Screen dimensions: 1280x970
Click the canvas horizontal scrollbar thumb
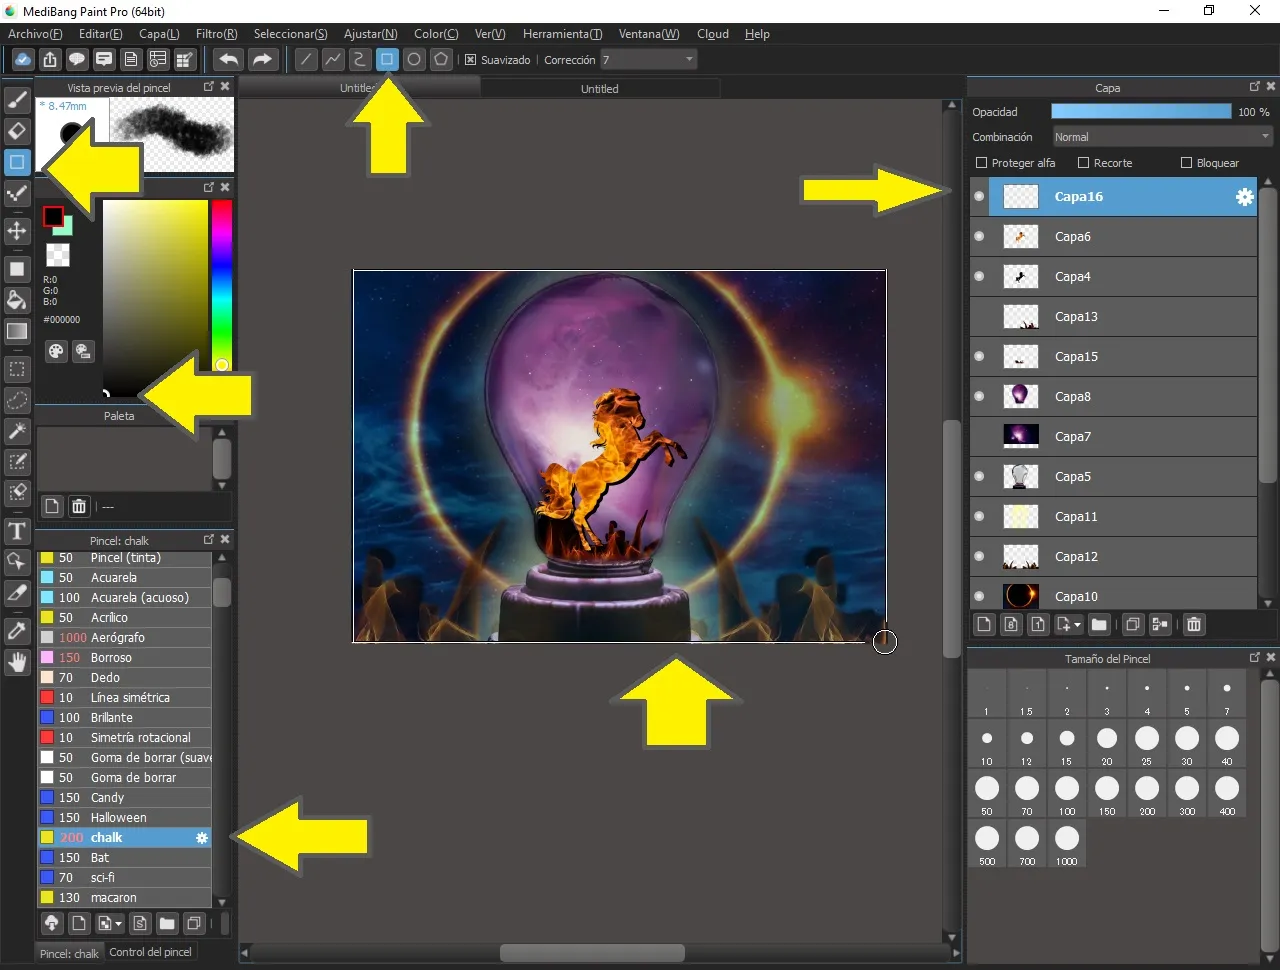(592, 953)
